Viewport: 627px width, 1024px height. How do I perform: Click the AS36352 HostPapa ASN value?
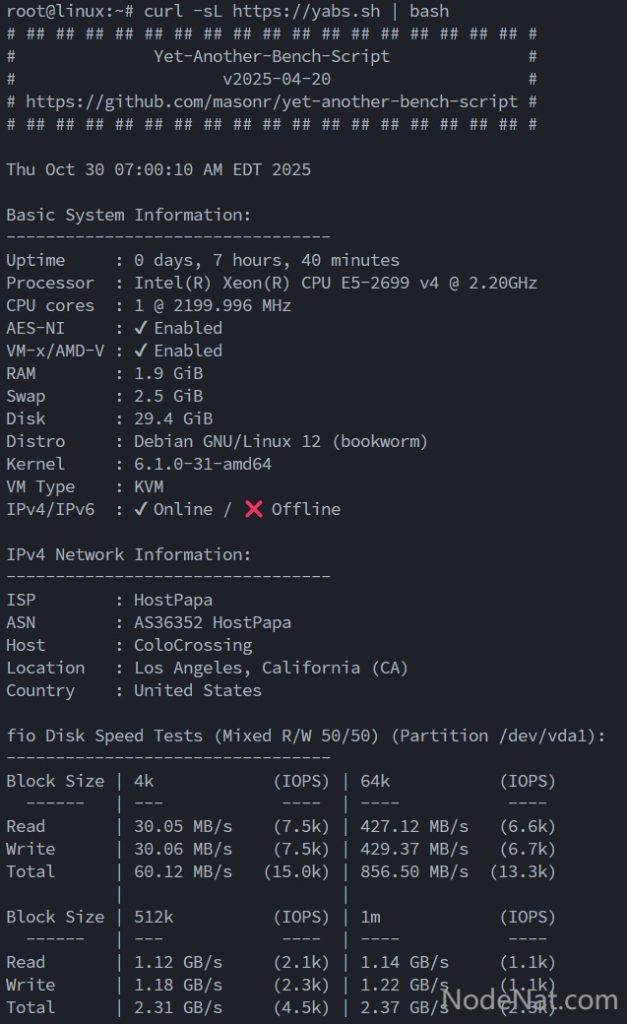click(213, 622)
